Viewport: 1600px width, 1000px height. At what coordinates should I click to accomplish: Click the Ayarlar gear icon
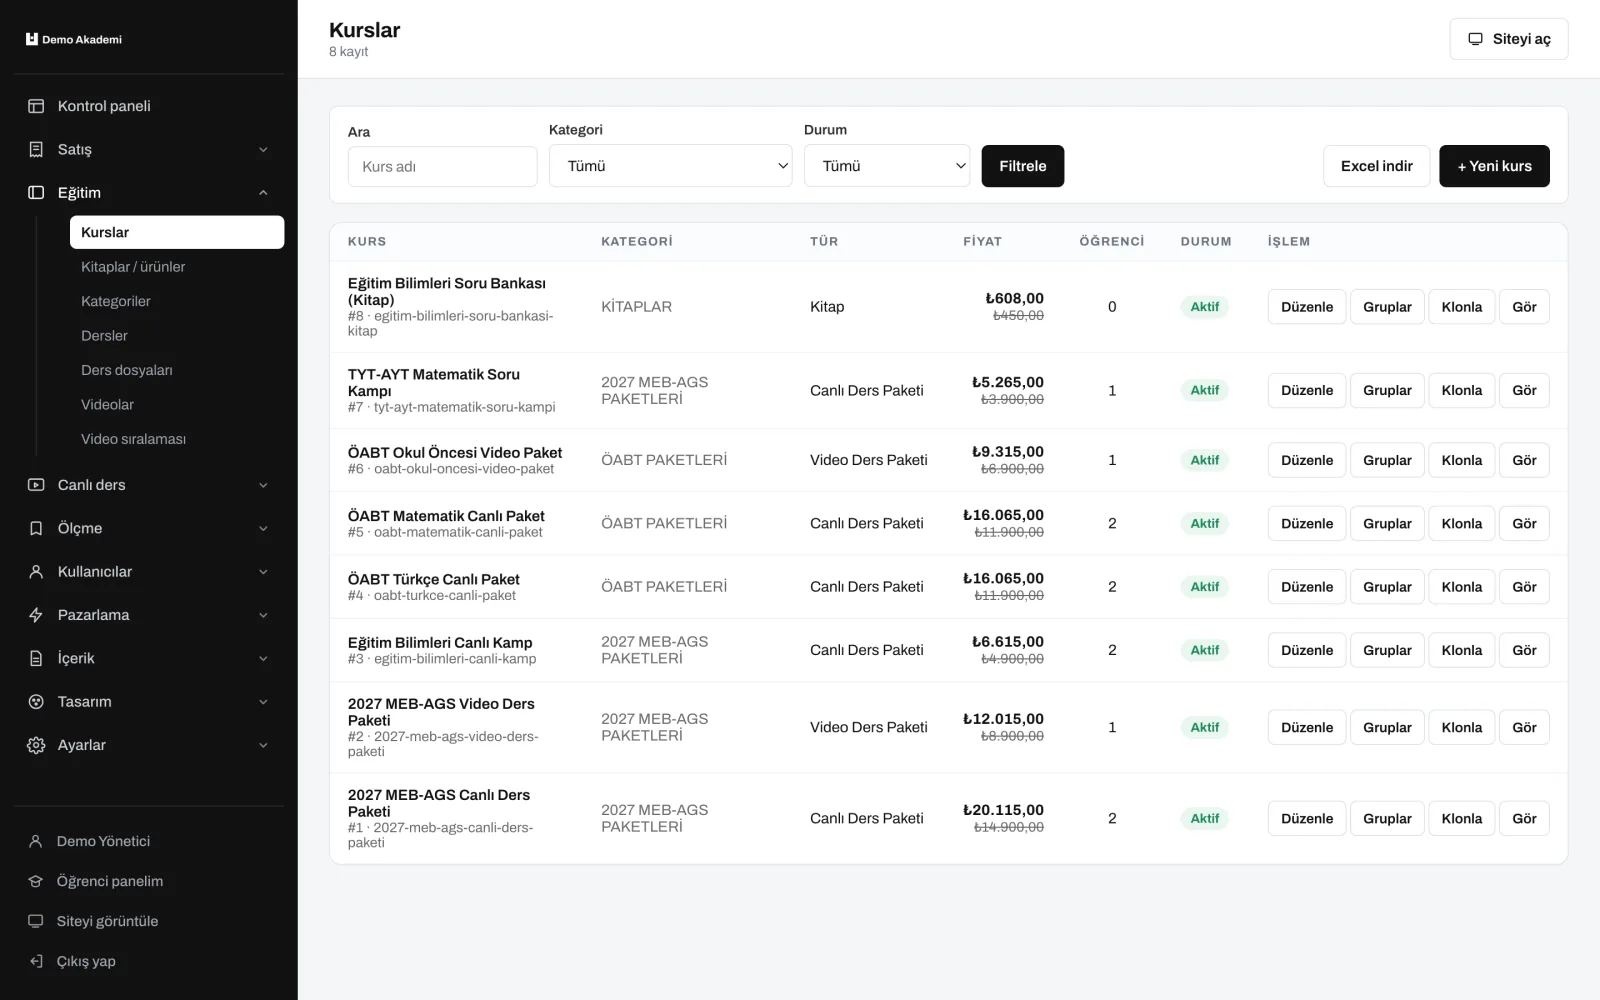36,745
